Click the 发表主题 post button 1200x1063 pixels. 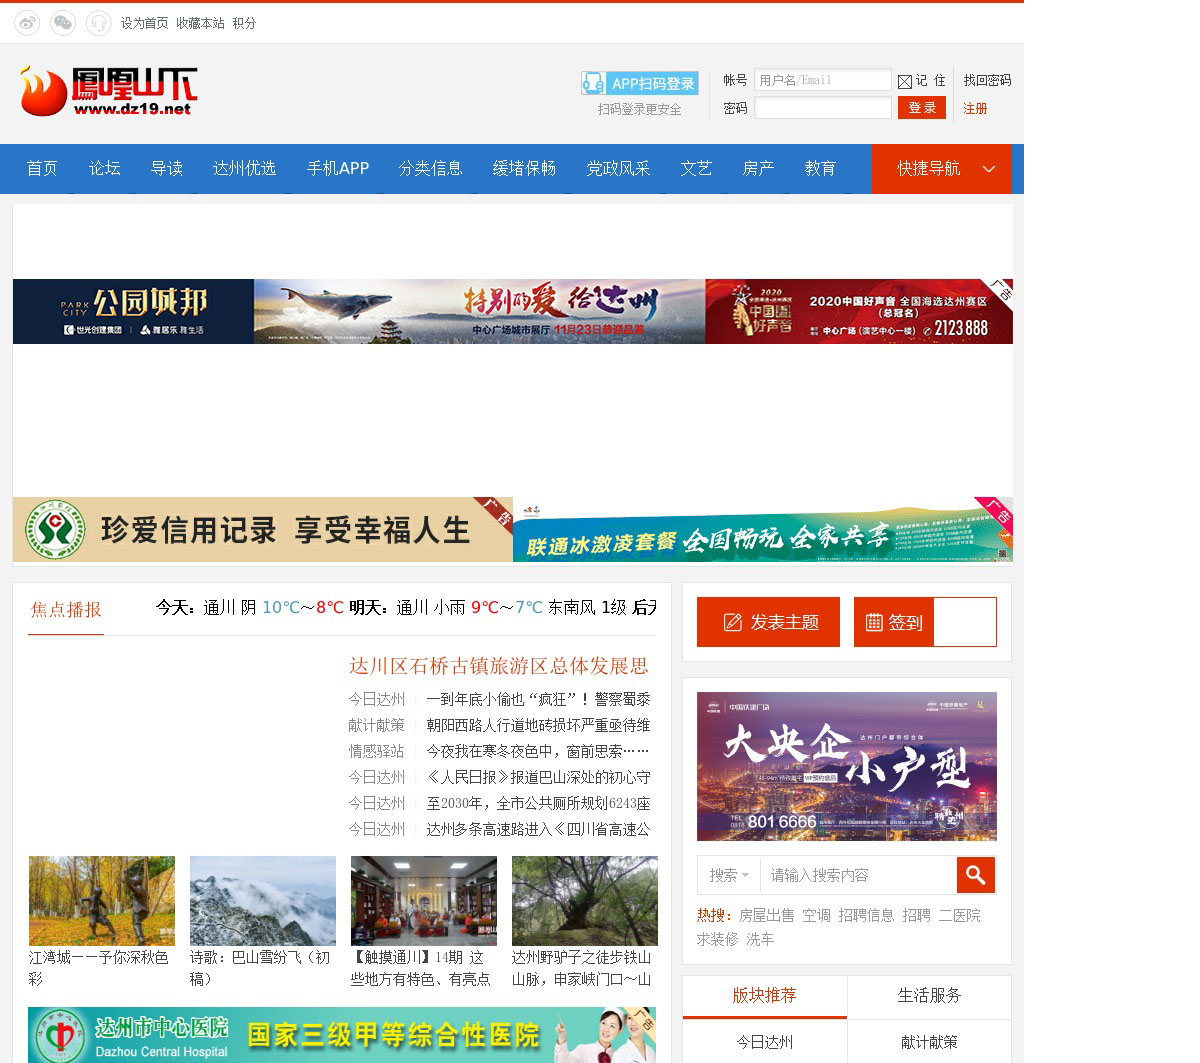[x=768, y=622]
